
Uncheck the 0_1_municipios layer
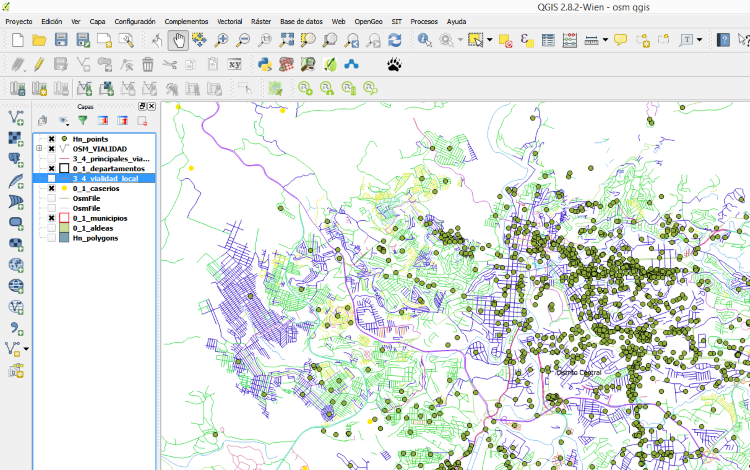(x=51, y=218)
